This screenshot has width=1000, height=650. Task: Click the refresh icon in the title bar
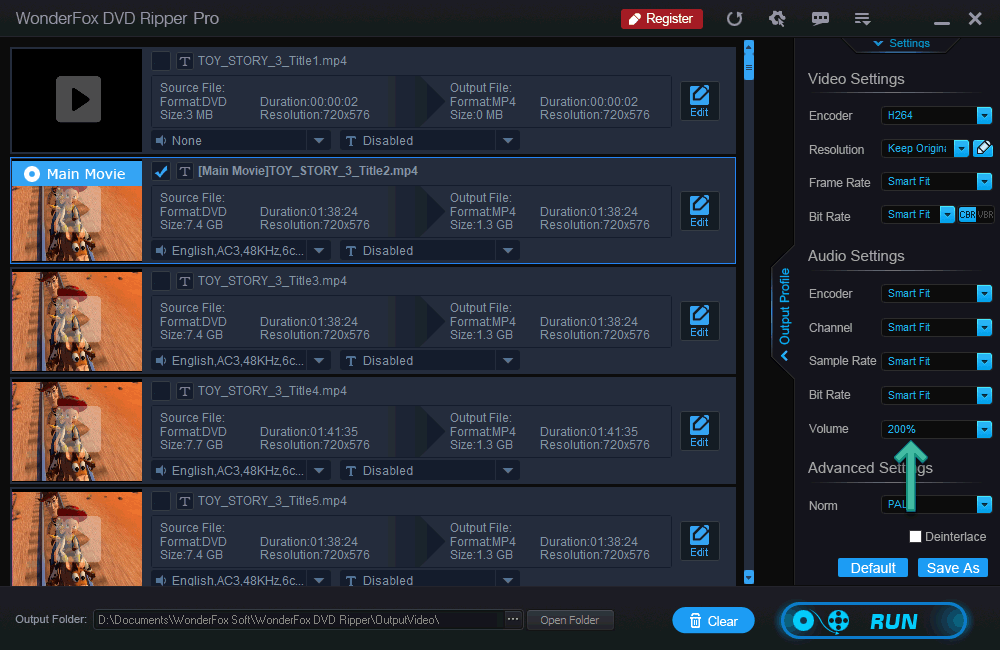click(735, 18)
